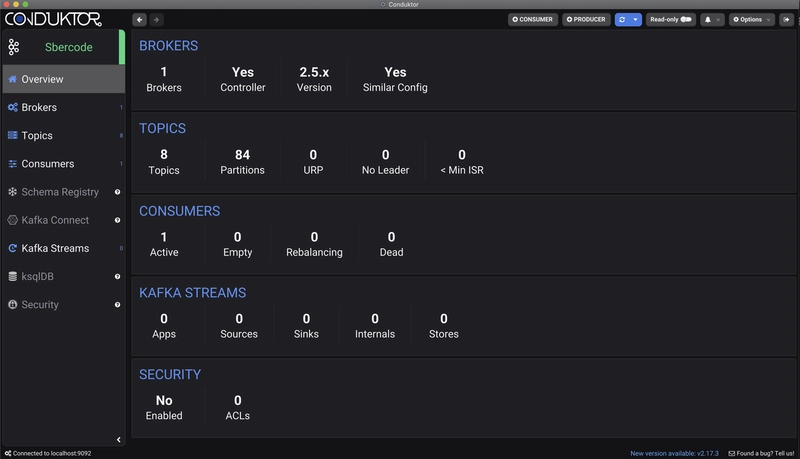This screenshot has height=459, width=800.
Task: Click the 'Rebalancing' consumers label
Action: [314, 252]
